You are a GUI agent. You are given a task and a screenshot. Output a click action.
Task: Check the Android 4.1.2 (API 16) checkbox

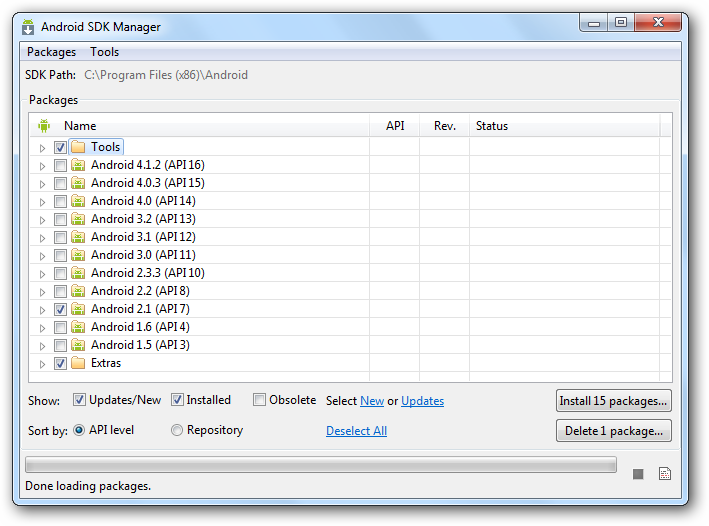pos(60,166)
